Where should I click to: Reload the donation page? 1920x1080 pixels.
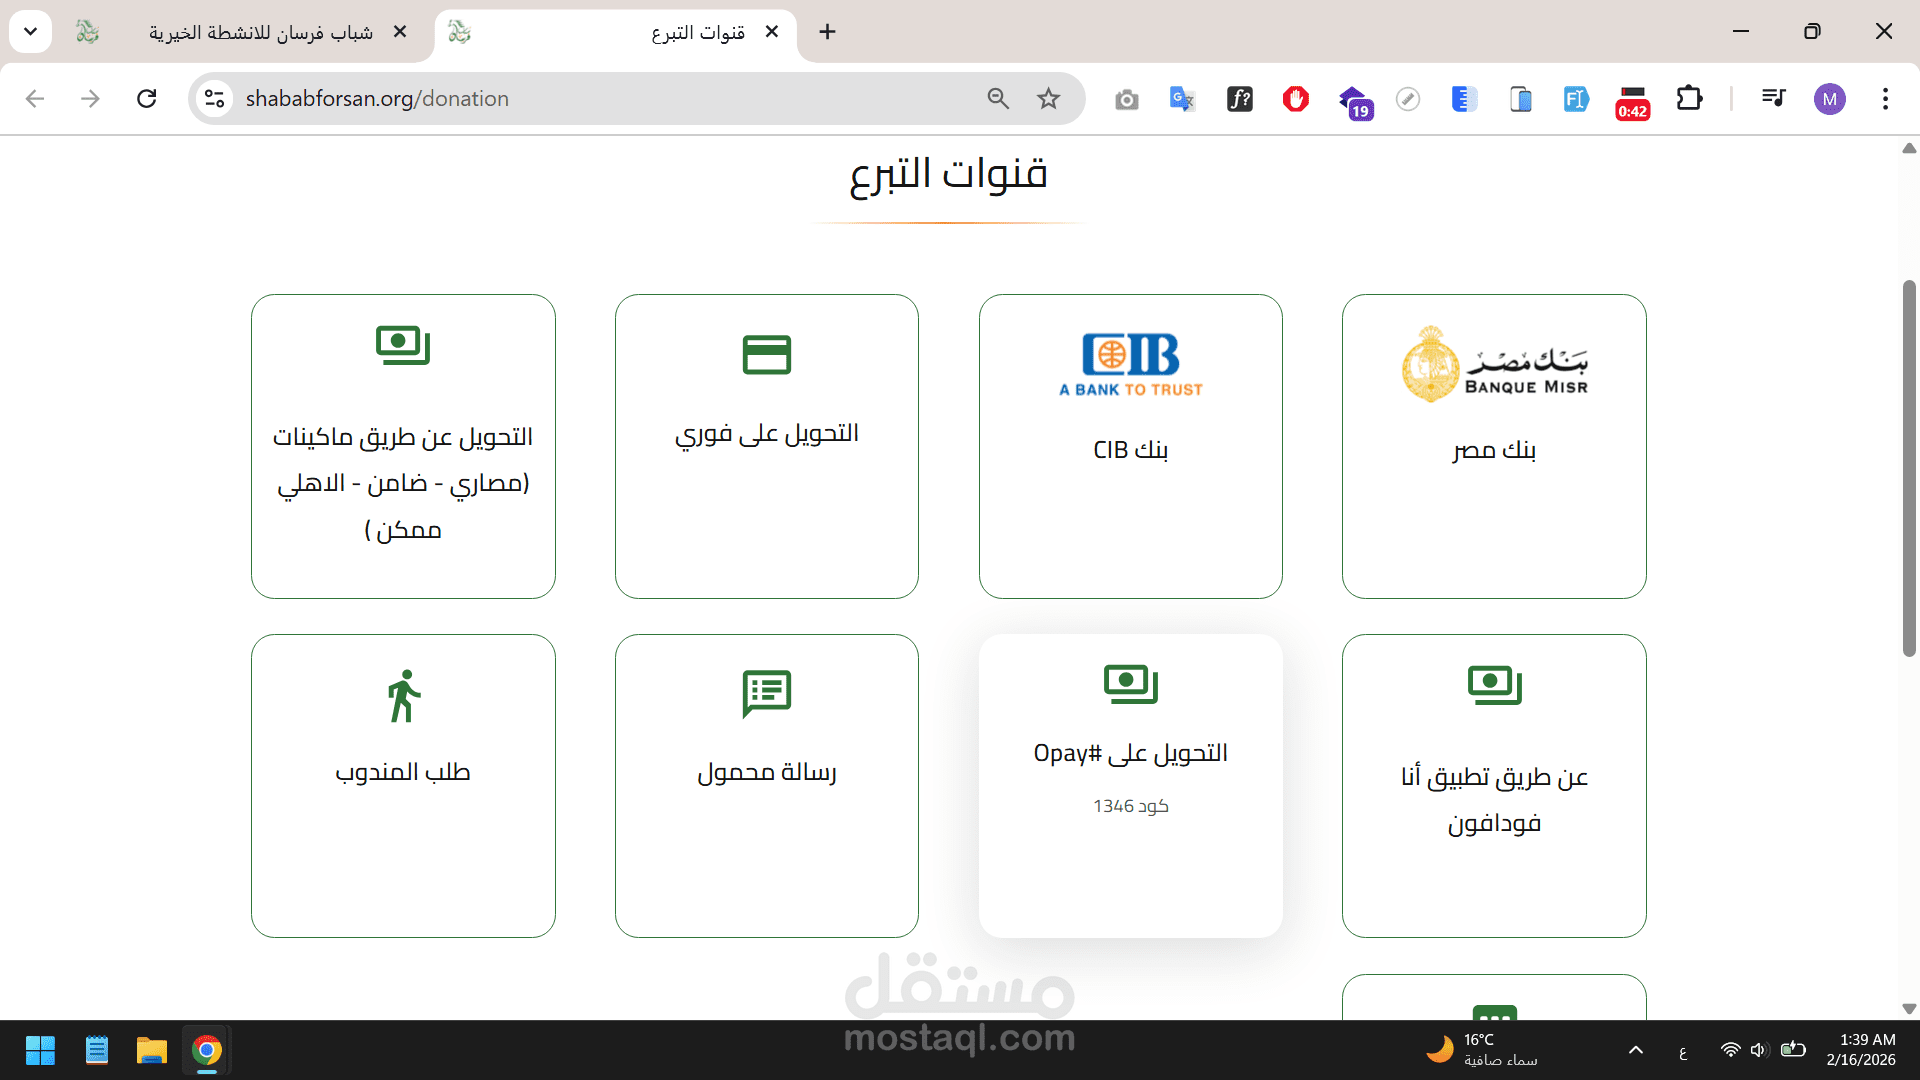[x=147, y=98]
